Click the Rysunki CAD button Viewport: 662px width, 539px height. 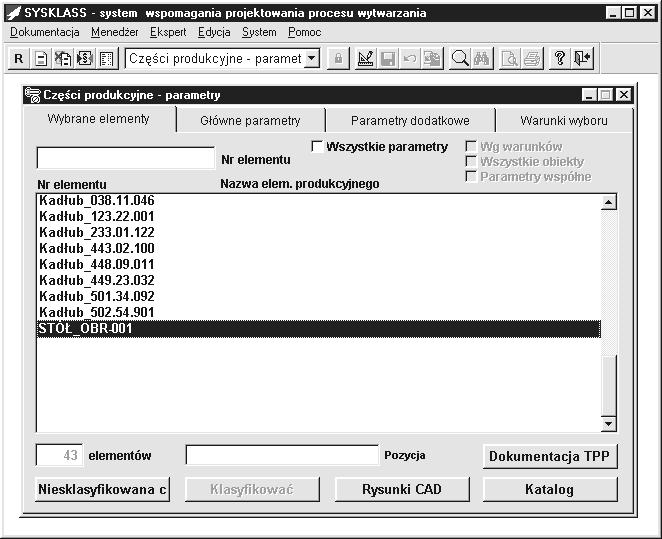402,490
